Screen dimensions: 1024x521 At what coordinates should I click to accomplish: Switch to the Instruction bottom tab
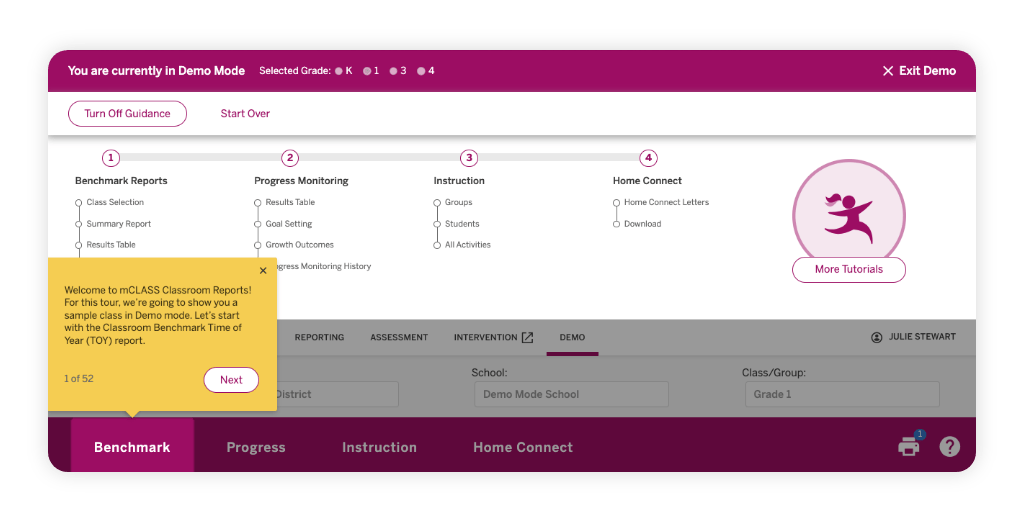pos(379,447)
